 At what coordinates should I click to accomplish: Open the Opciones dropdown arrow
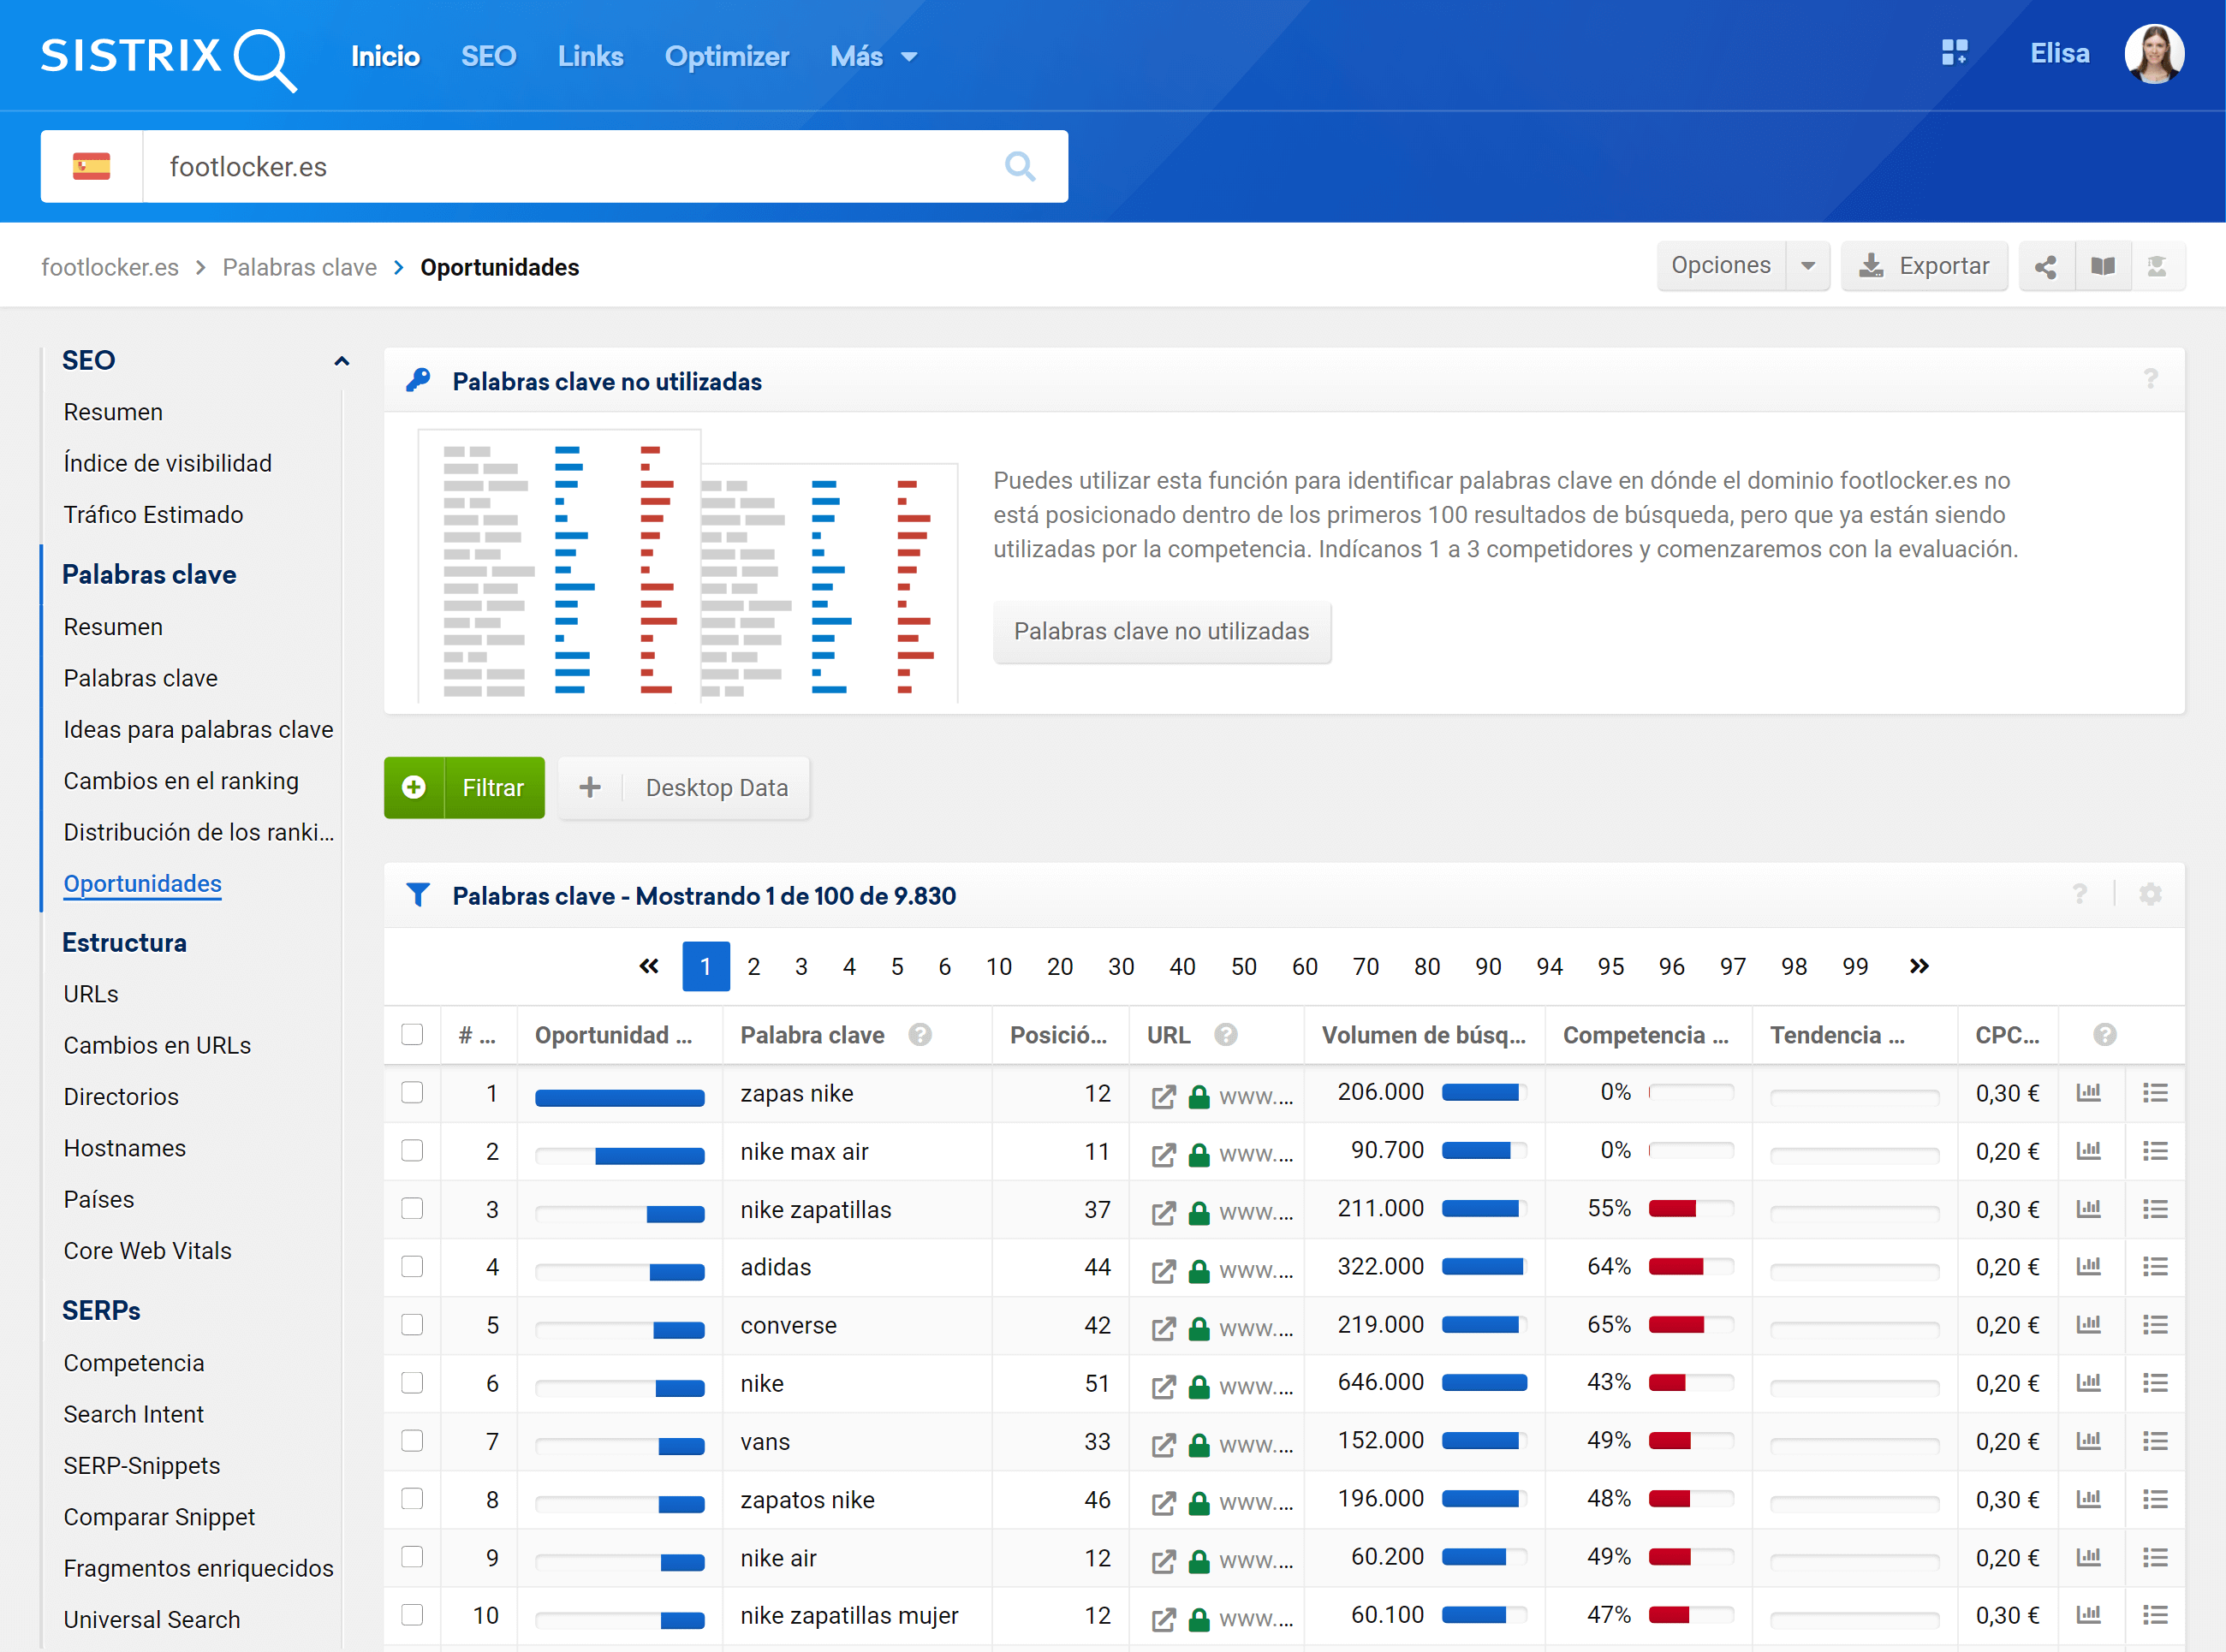point(1808,266)
